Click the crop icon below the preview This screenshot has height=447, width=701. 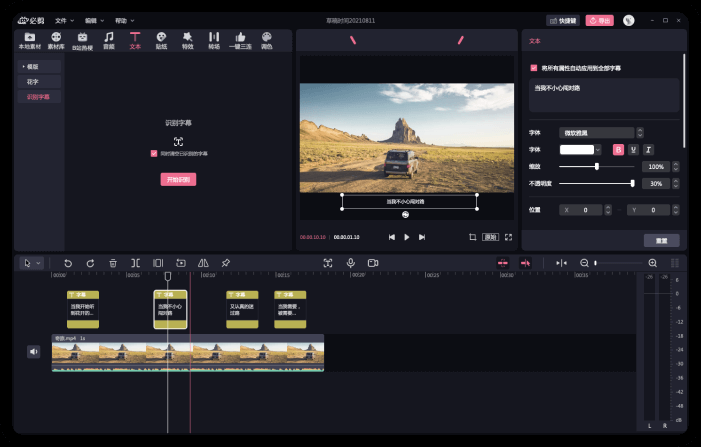click(x=472, y=237)
